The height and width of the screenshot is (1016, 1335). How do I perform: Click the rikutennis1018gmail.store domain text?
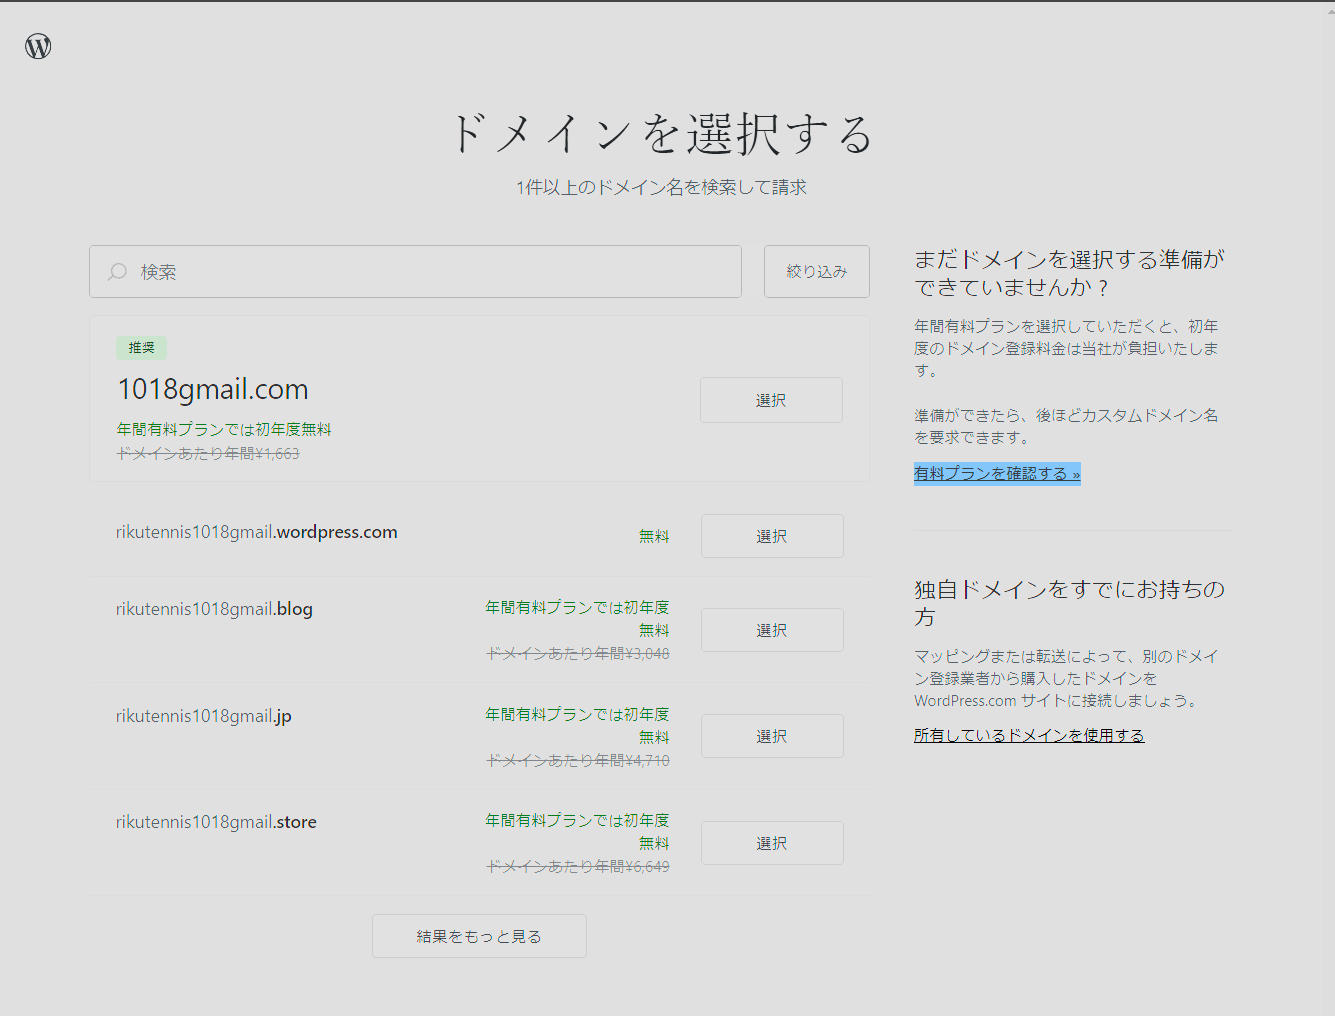216,822
